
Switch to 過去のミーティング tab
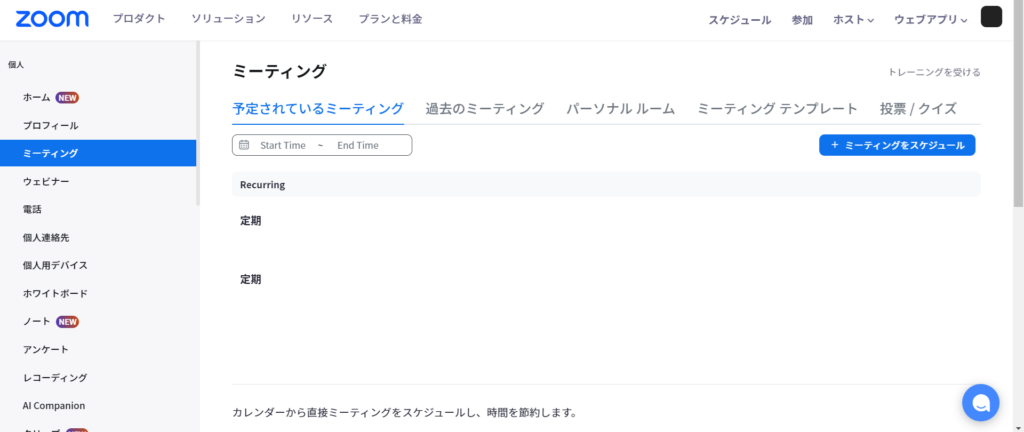click(484, 109)
